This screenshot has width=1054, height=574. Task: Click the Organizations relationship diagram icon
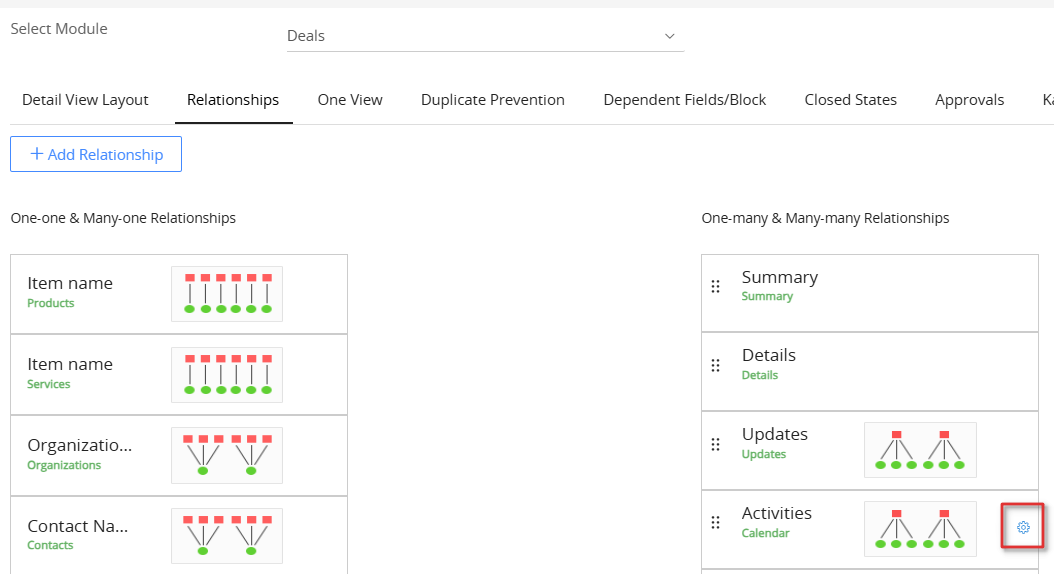227,456
